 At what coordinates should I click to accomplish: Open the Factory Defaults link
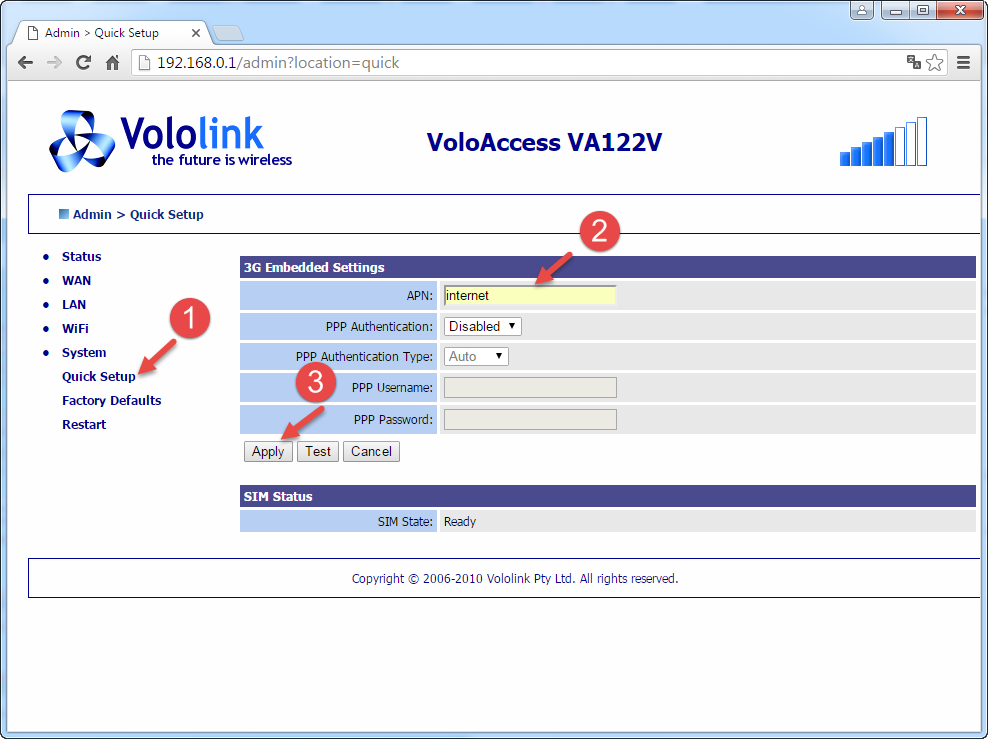click(x=111, y=401)
